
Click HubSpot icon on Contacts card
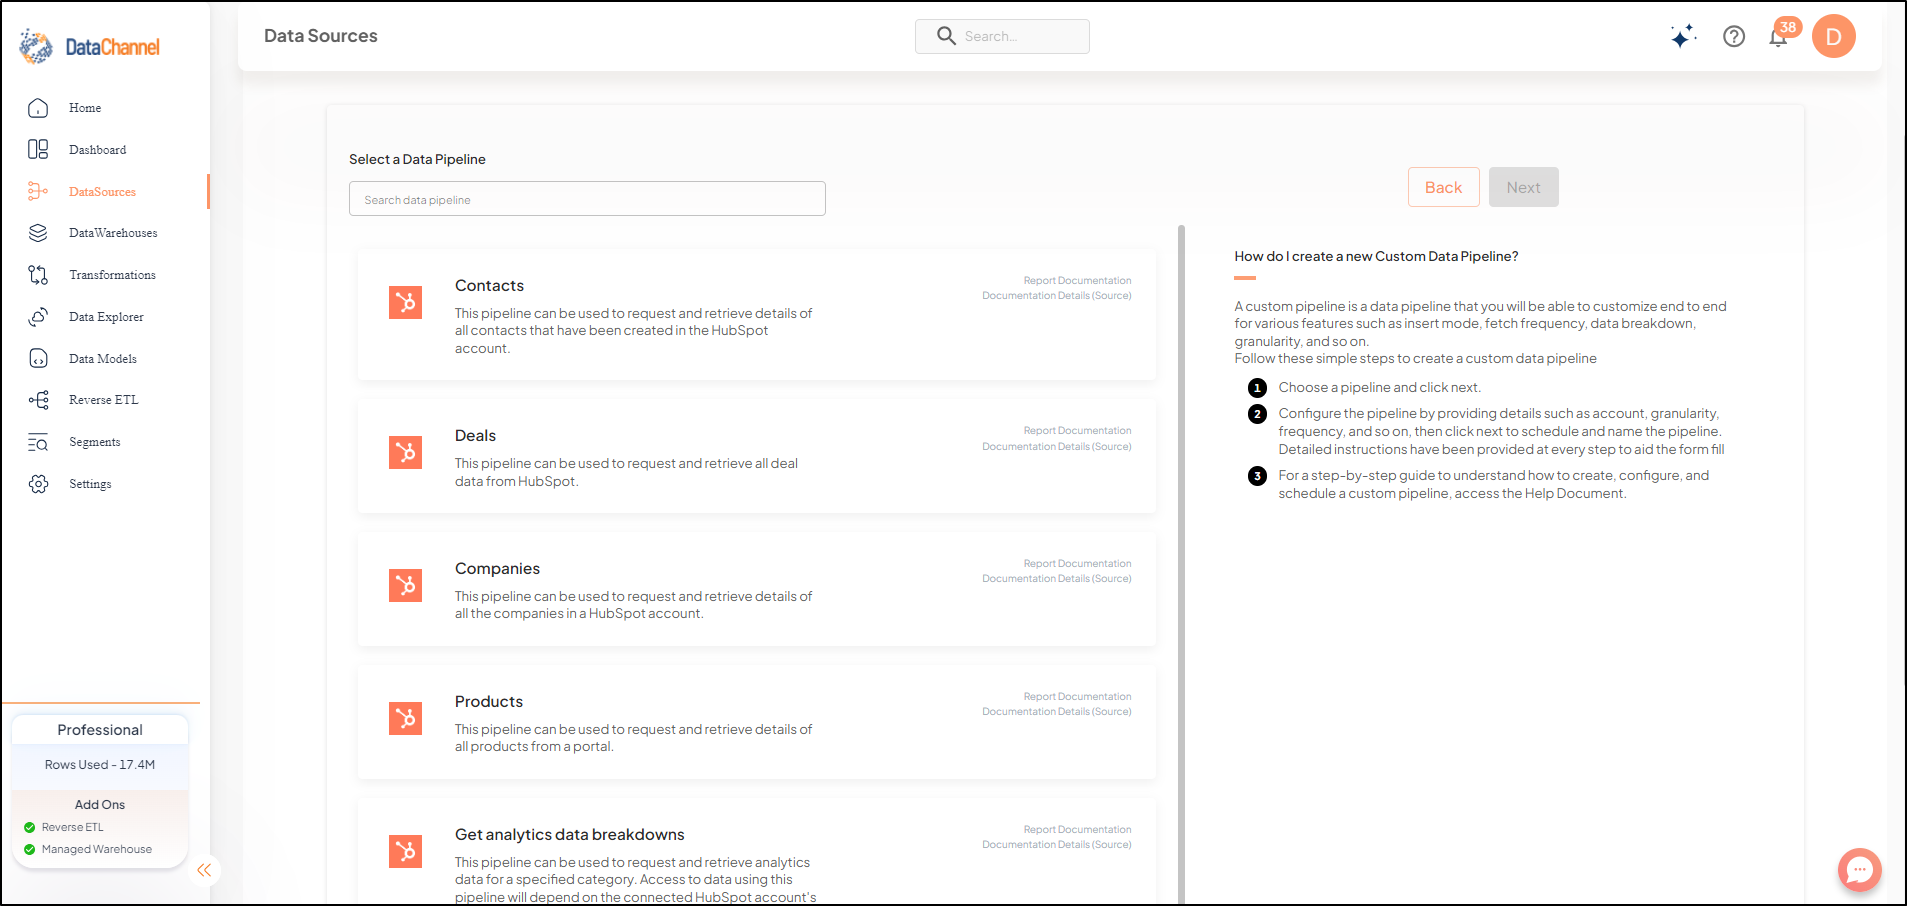(405, 302)
